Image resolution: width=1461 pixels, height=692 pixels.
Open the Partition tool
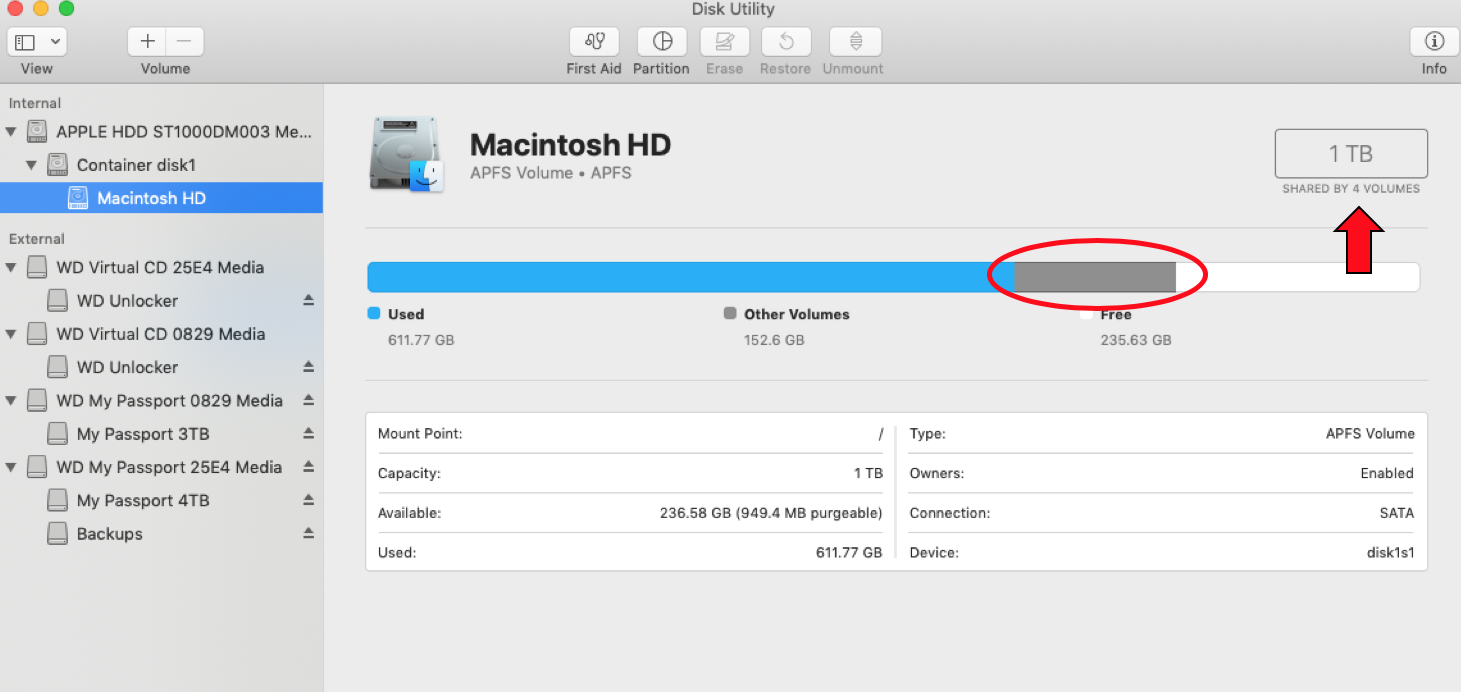[661, 42]
